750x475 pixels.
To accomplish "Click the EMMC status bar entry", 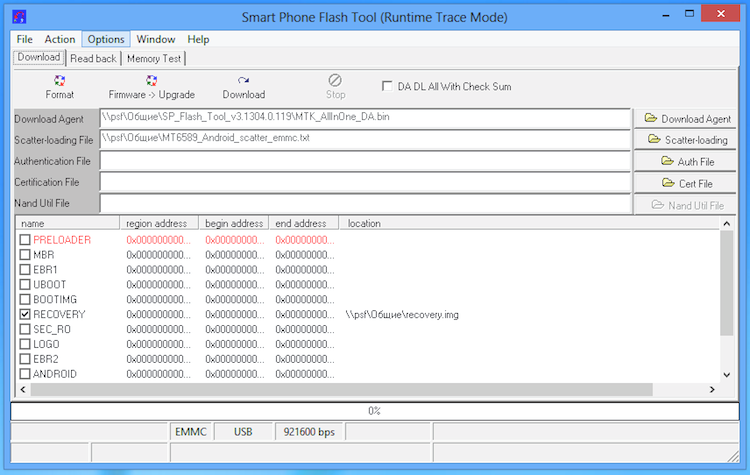I will 191,431.
